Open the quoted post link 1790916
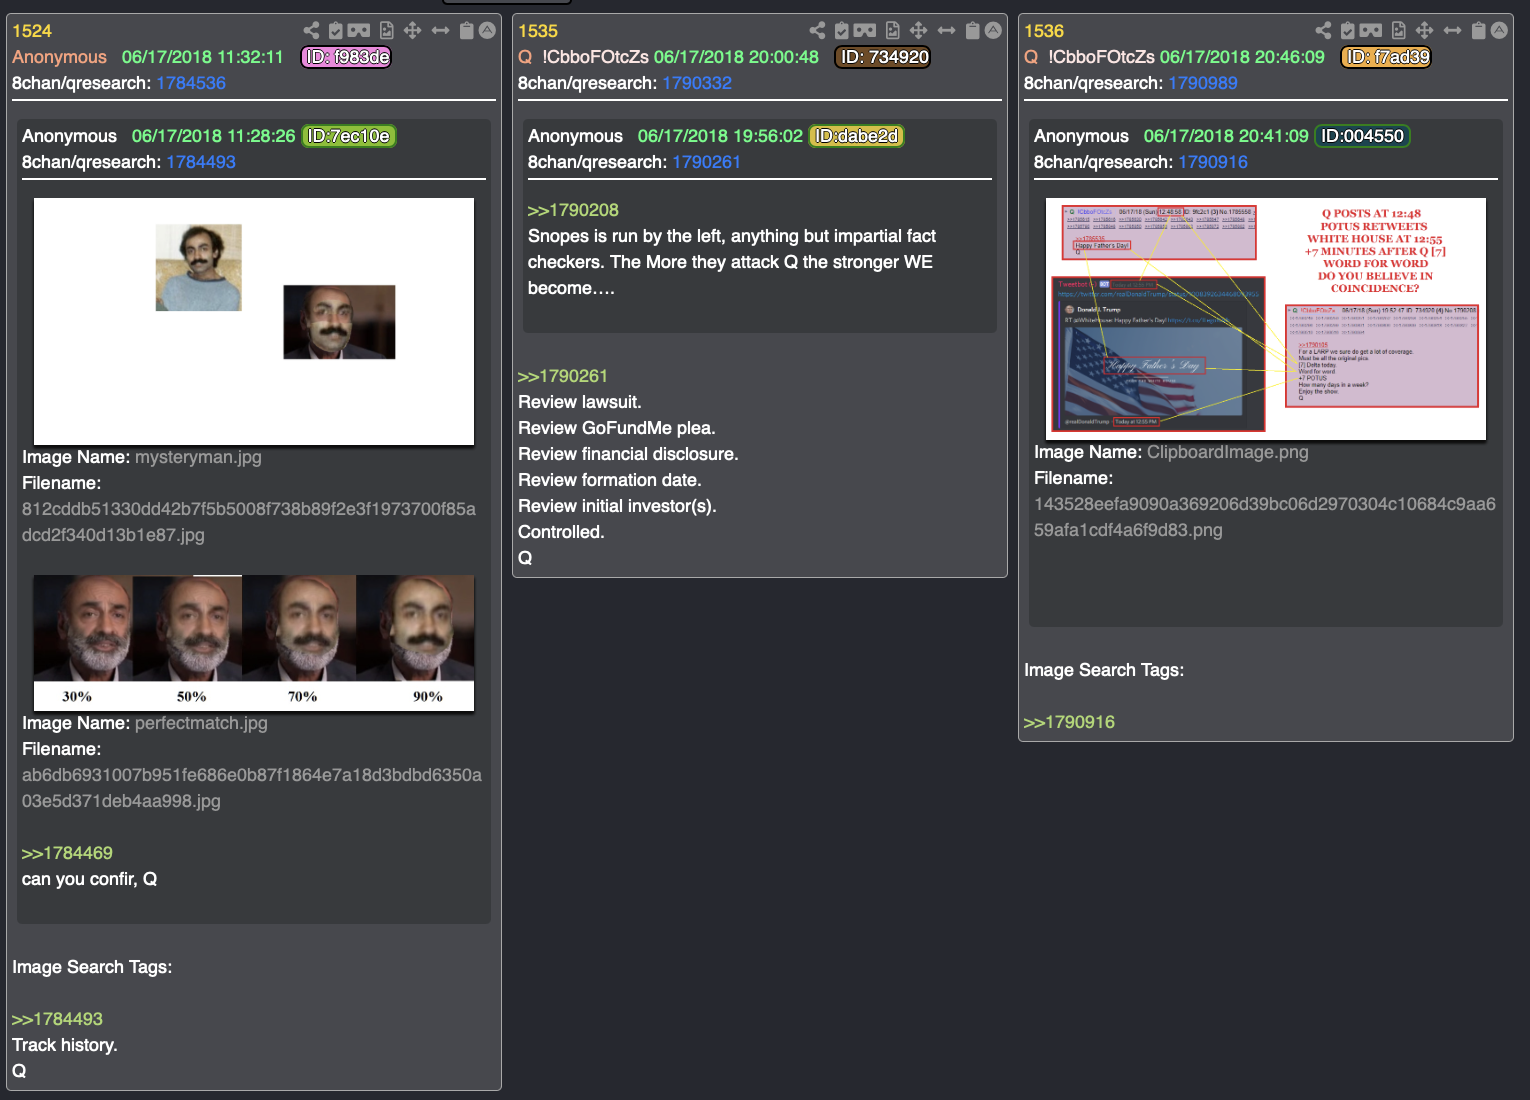The height and width of the screenshot is (1100, 1530). click(1213, 162)
